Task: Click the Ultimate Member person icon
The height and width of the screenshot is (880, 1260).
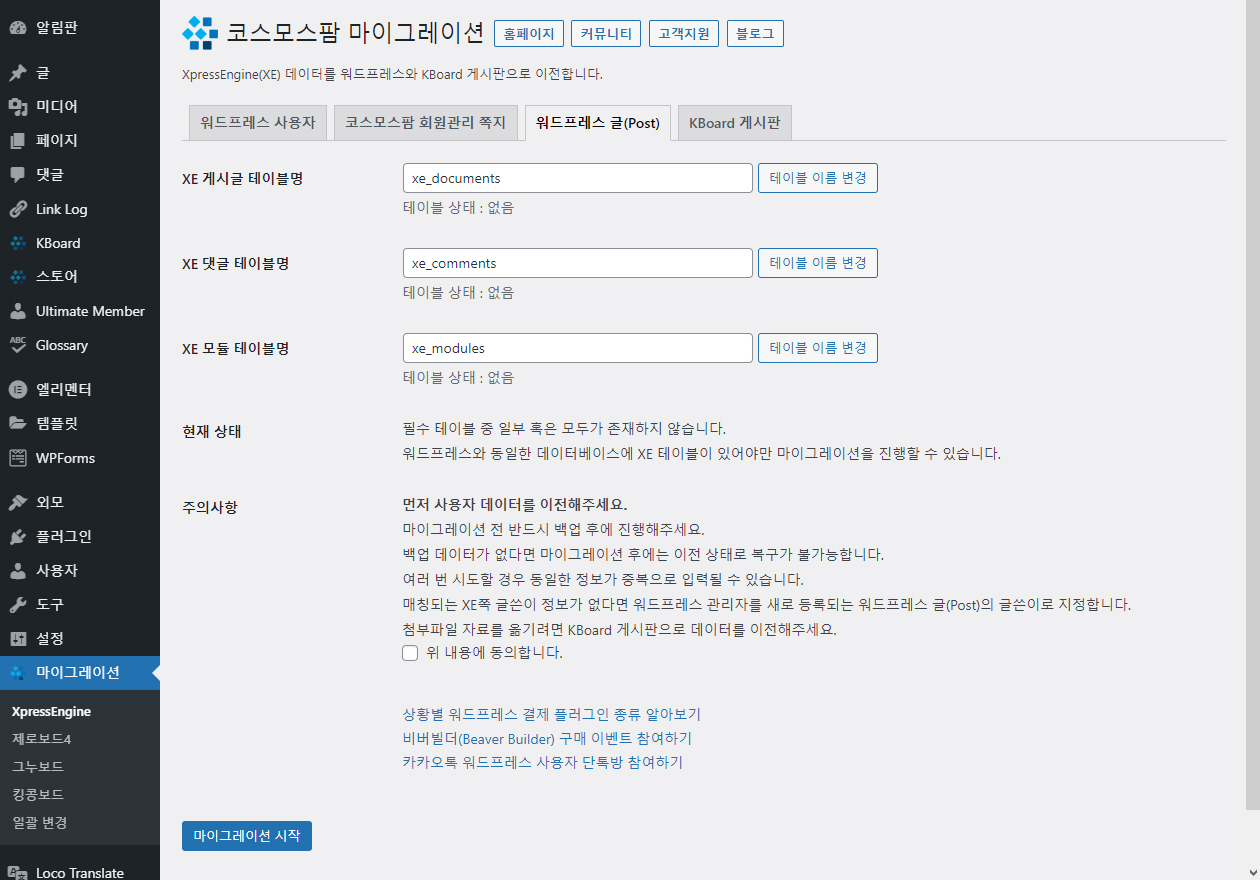Action: pos(18,311)
